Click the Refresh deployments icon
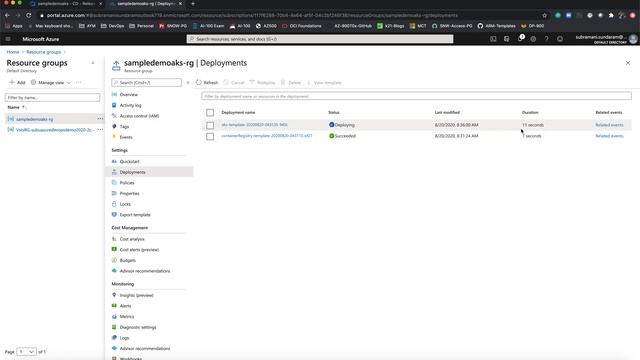The width and height of the screenshot is (640, 360). click(x=199, y=82)
